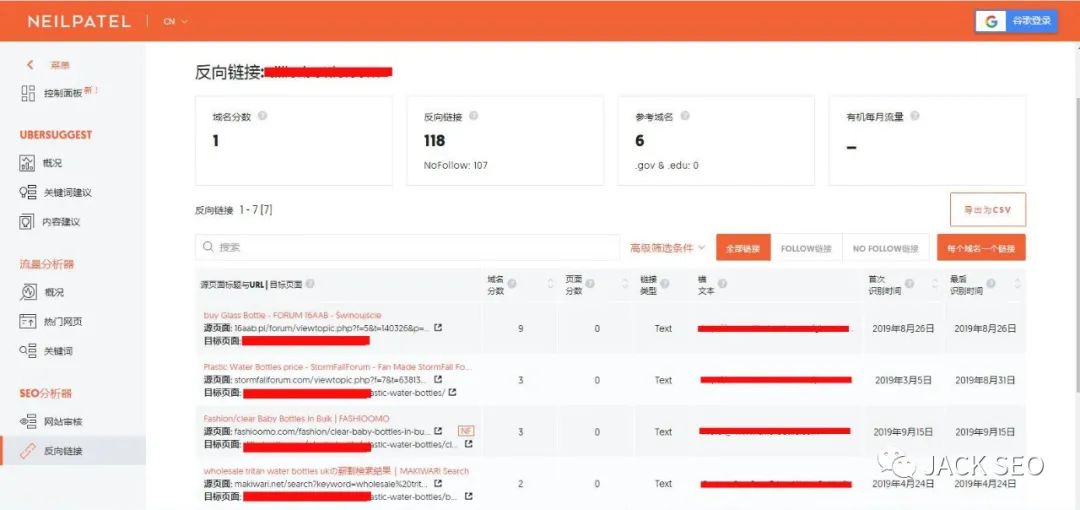Click help icon in 最后识别时间 header

990,284
